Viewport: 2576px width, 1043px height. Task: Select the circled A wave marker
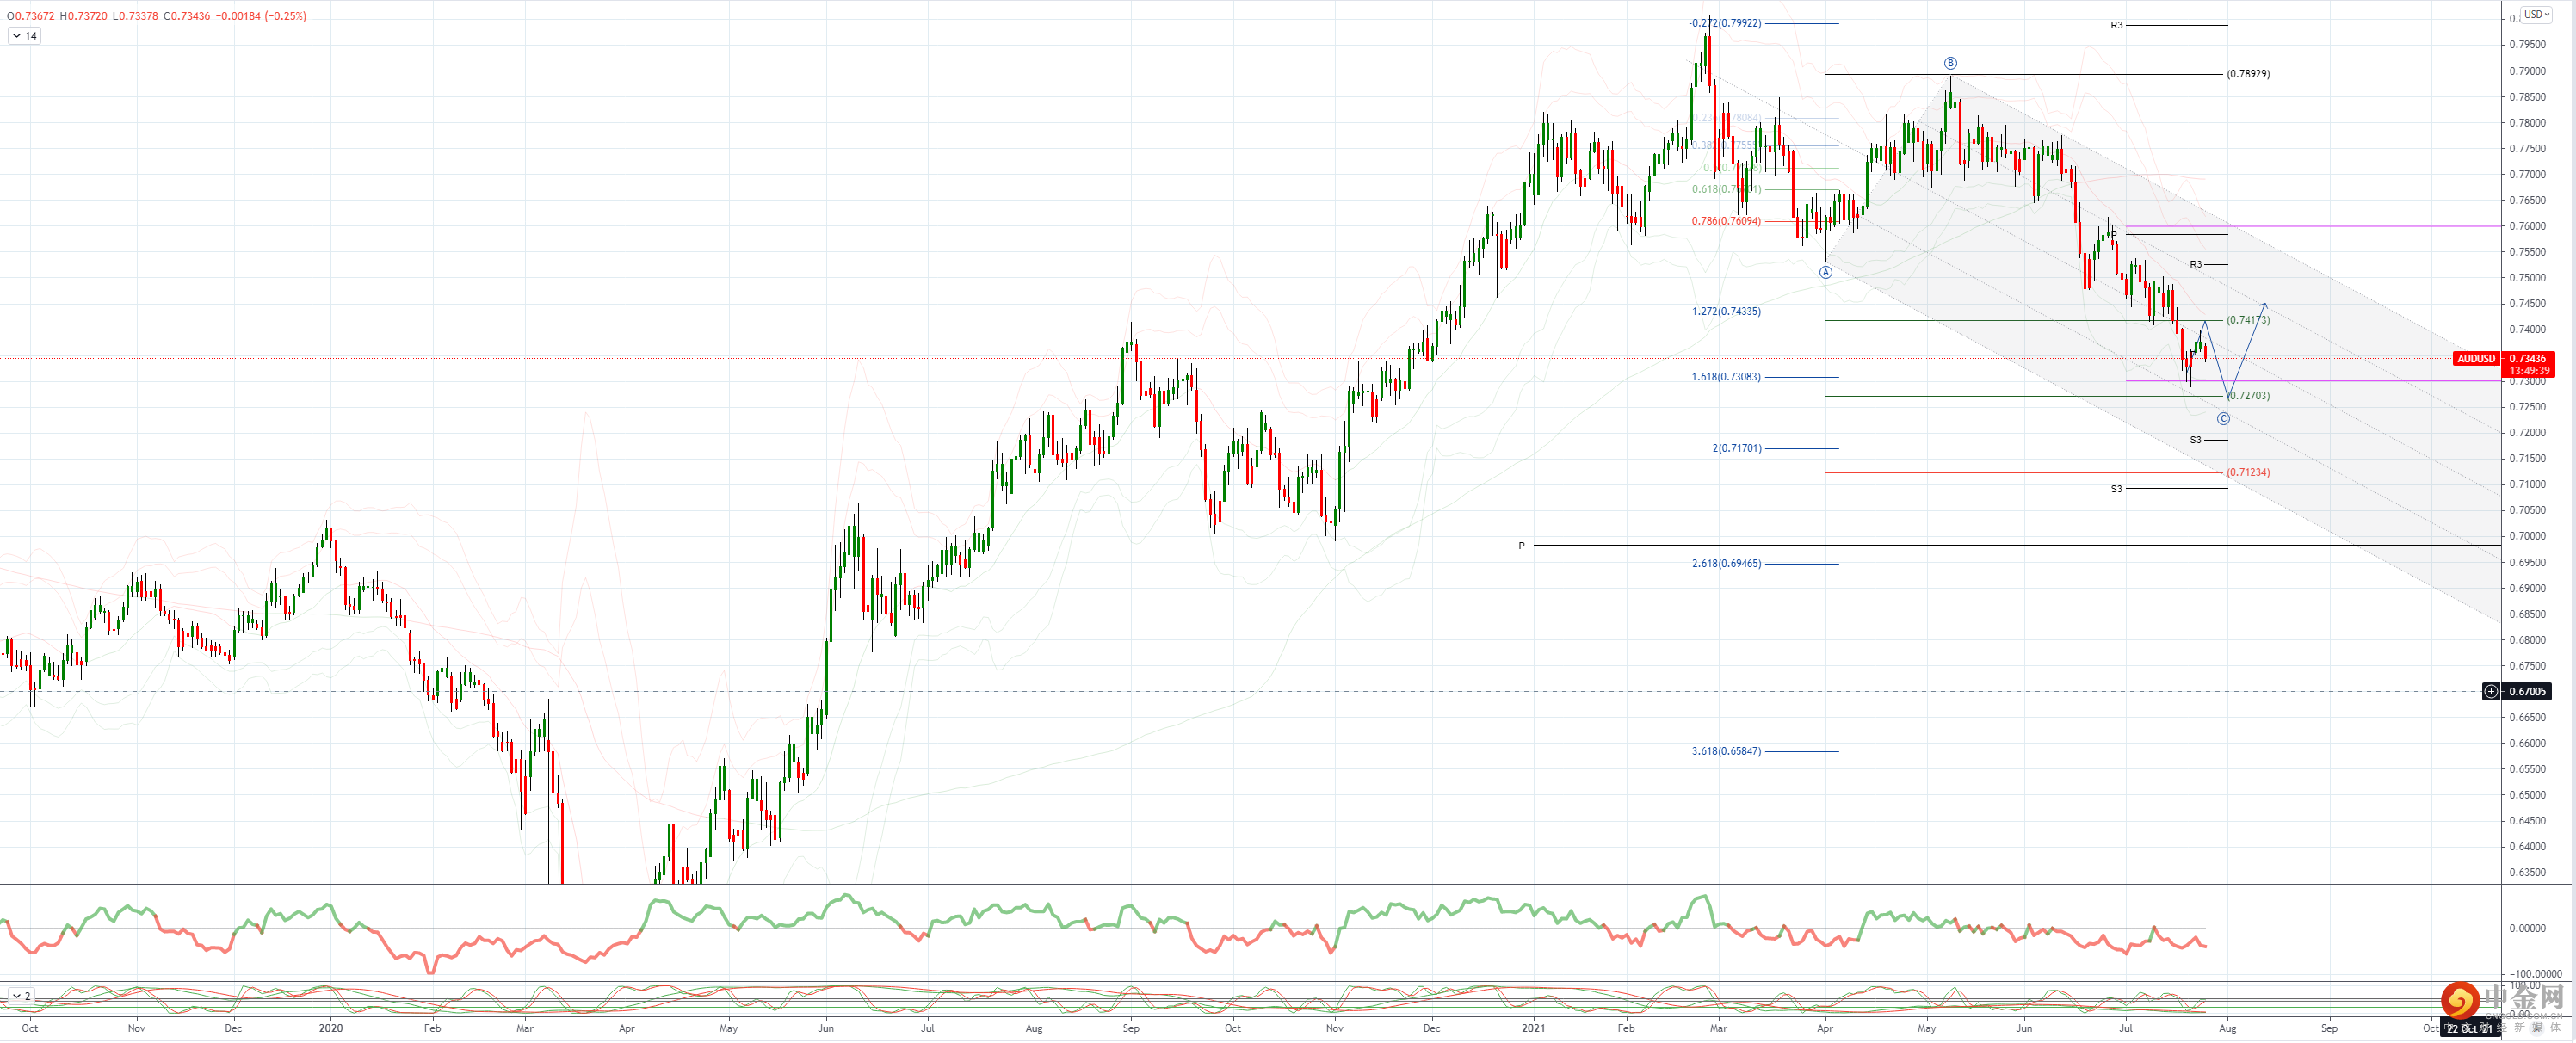1825,272
